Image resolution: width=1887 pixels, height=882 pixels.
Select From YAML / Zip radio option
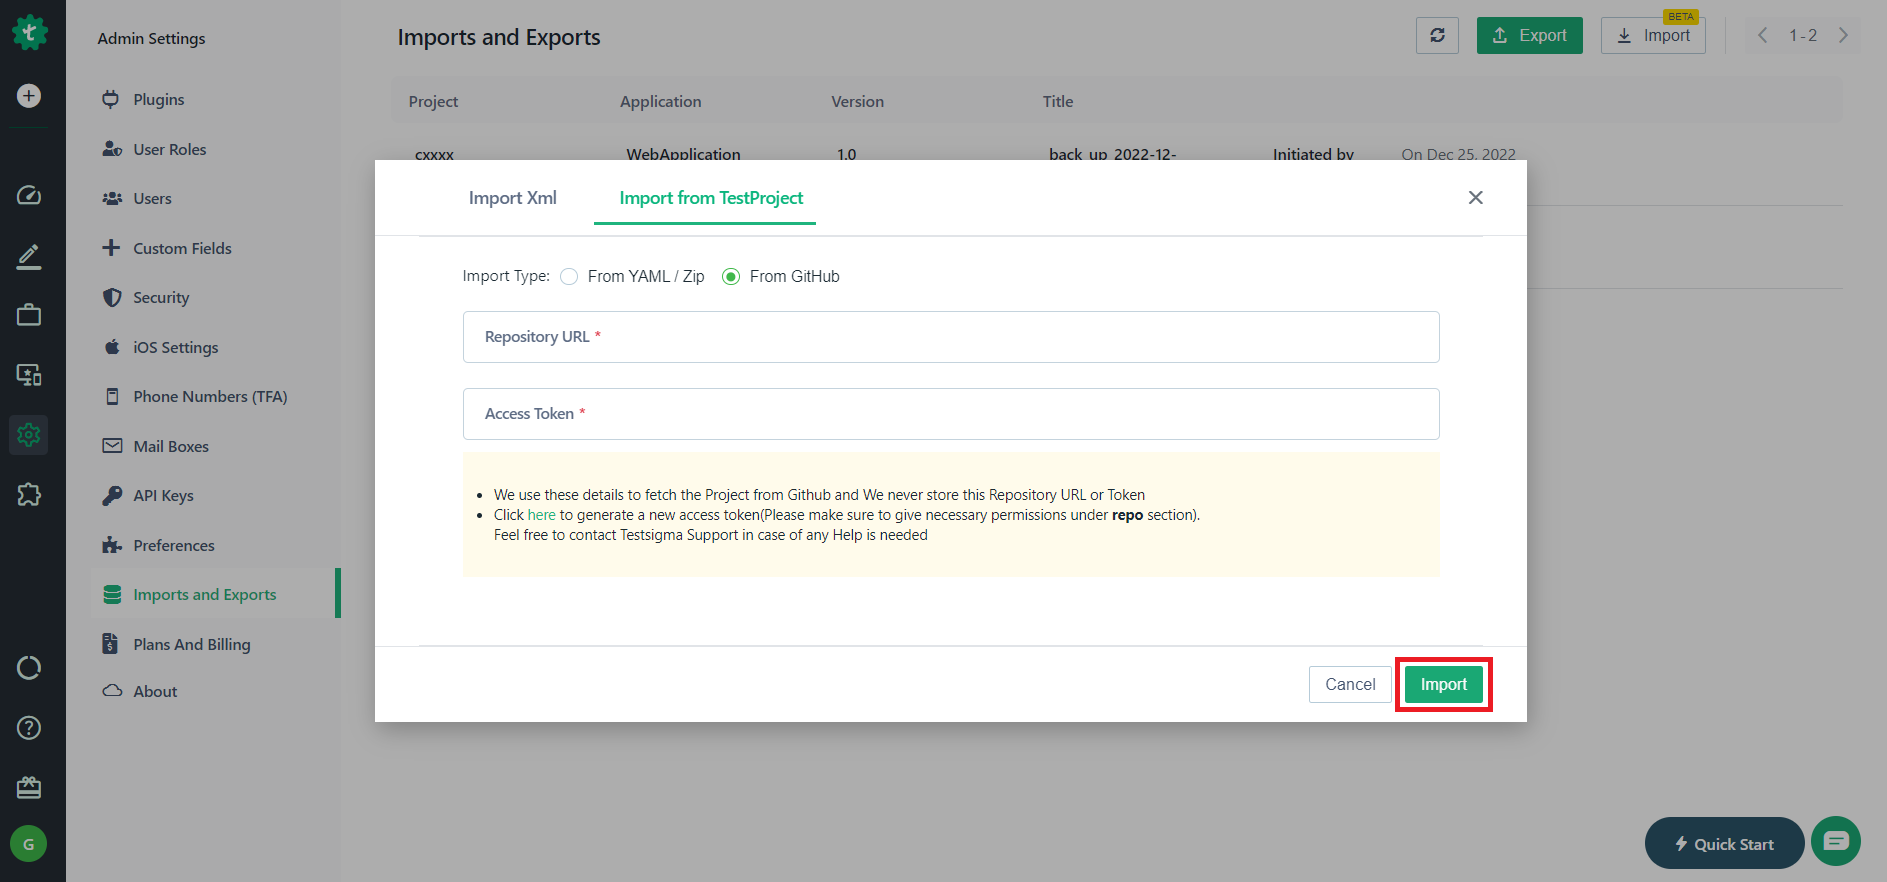569,277
